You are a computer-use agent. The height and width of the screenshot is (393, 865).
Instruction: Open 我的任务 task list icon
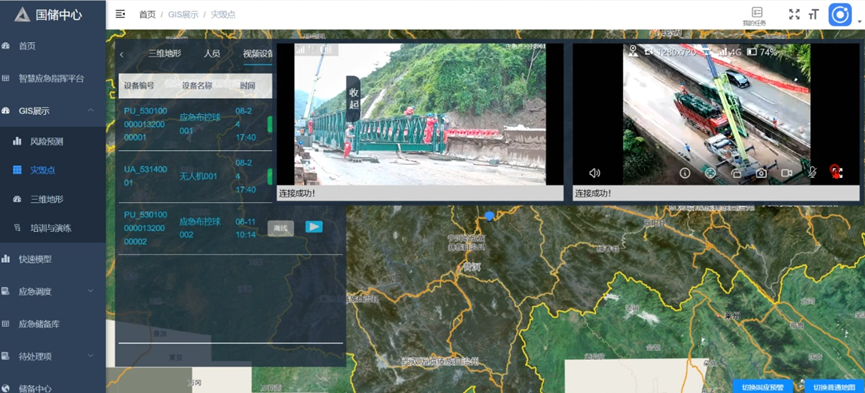pos(756,16)
